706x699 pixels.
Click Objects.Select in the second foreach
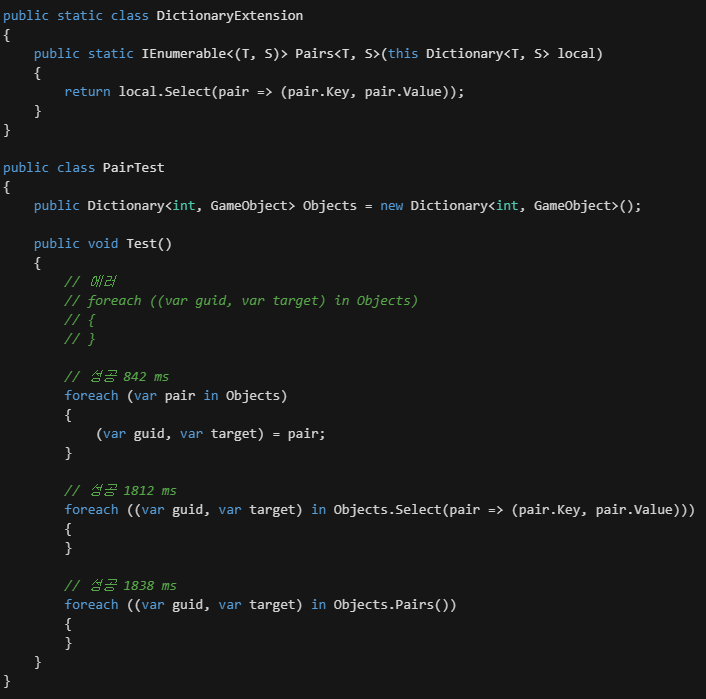387,510
